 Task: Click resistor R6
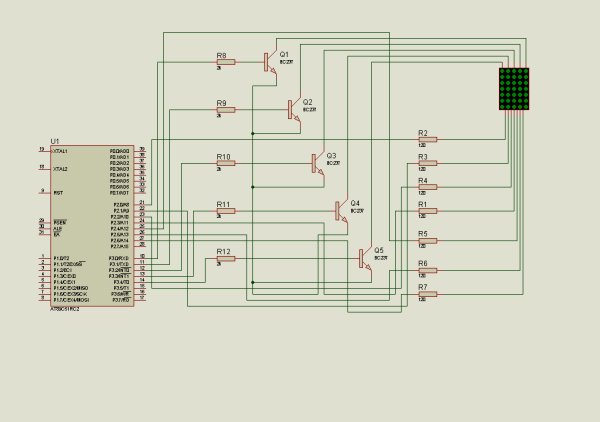[428, 270]
